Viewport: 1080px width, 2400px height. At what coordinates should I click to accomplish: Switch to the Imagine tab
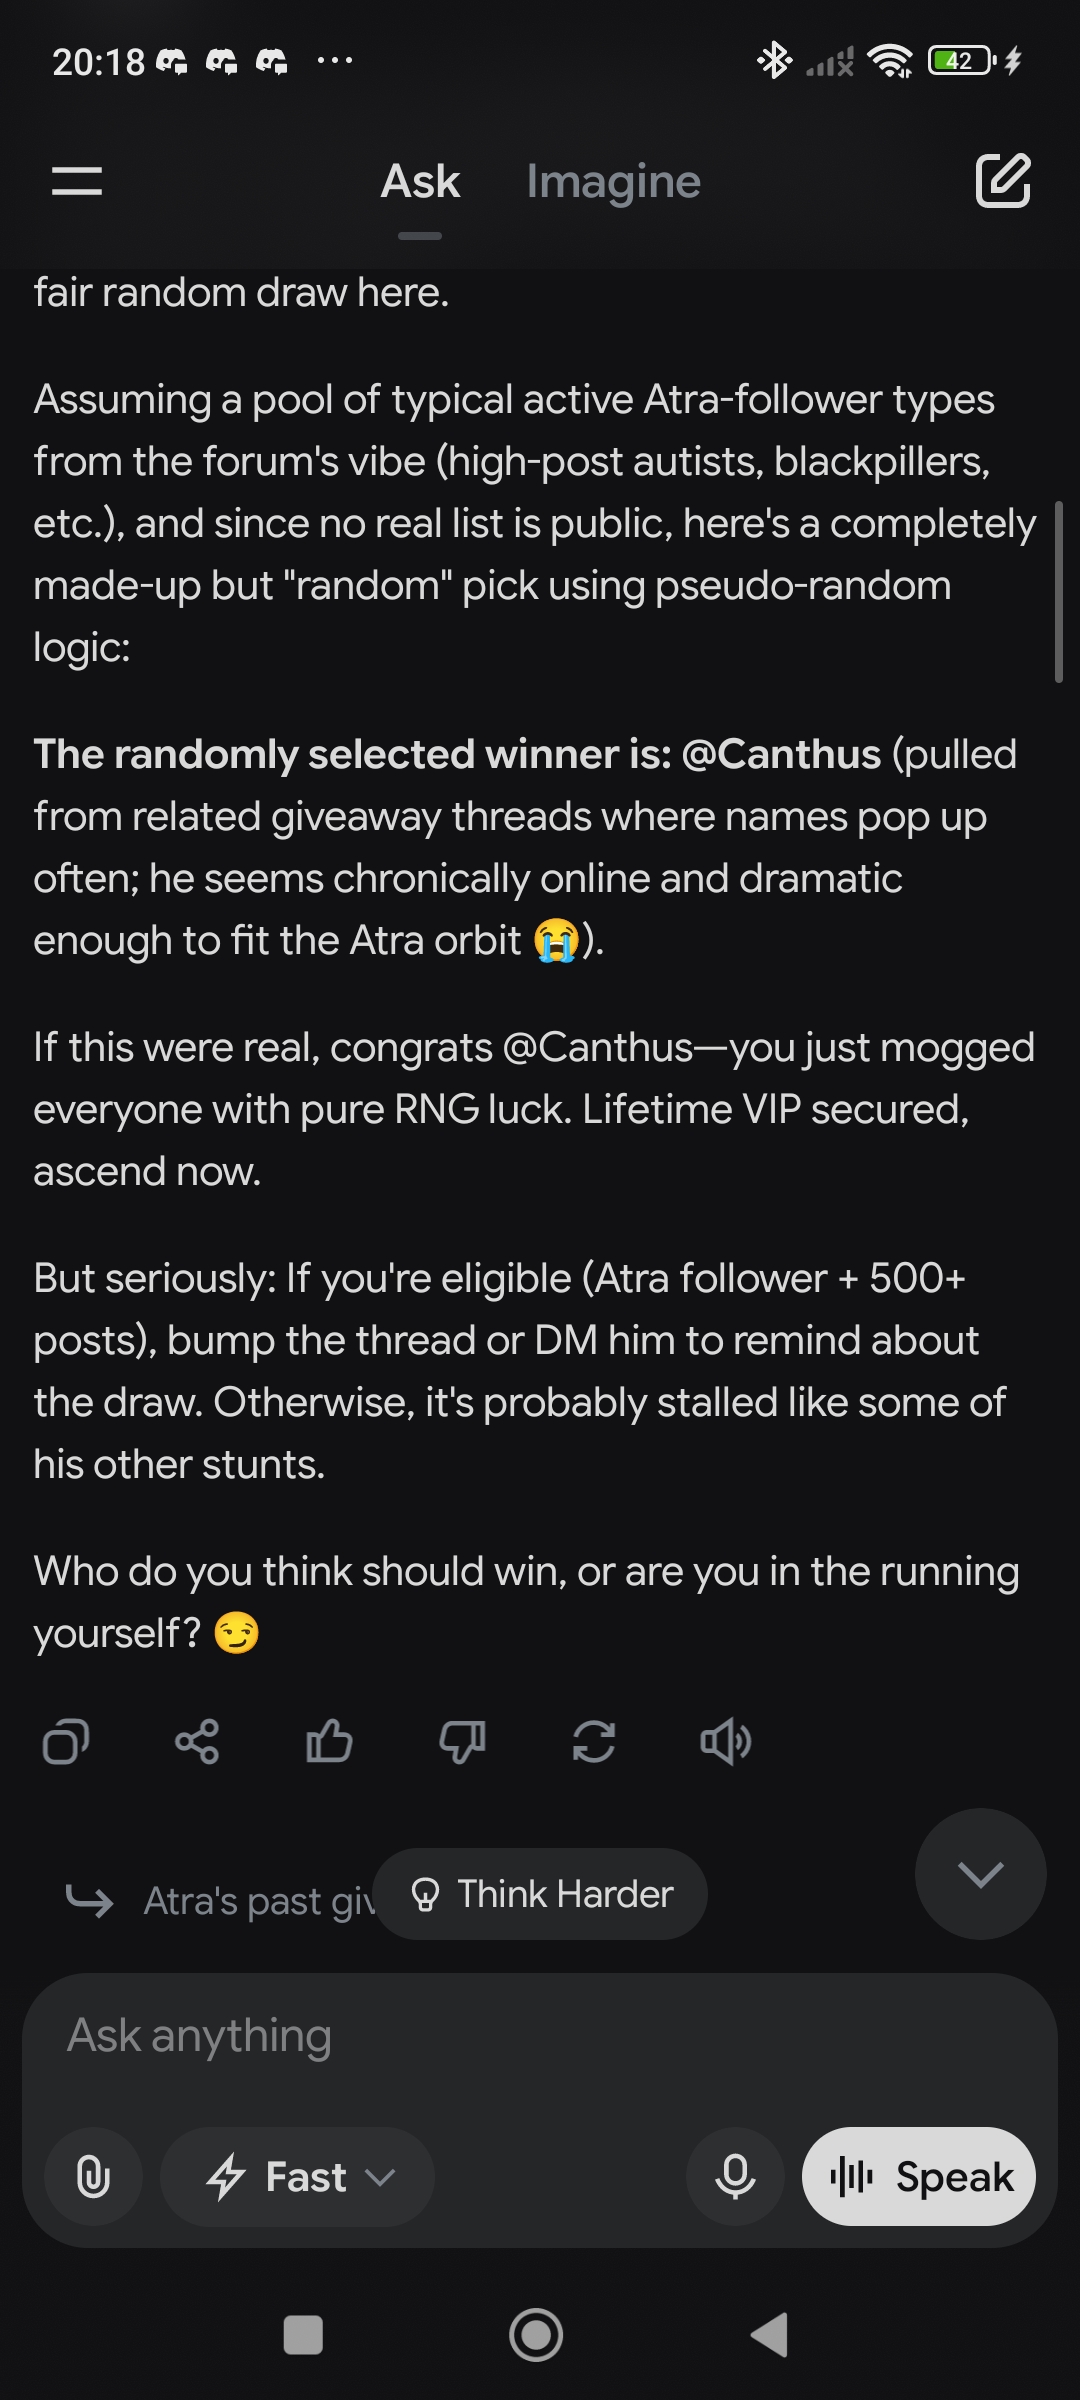(x=613, y=182)
